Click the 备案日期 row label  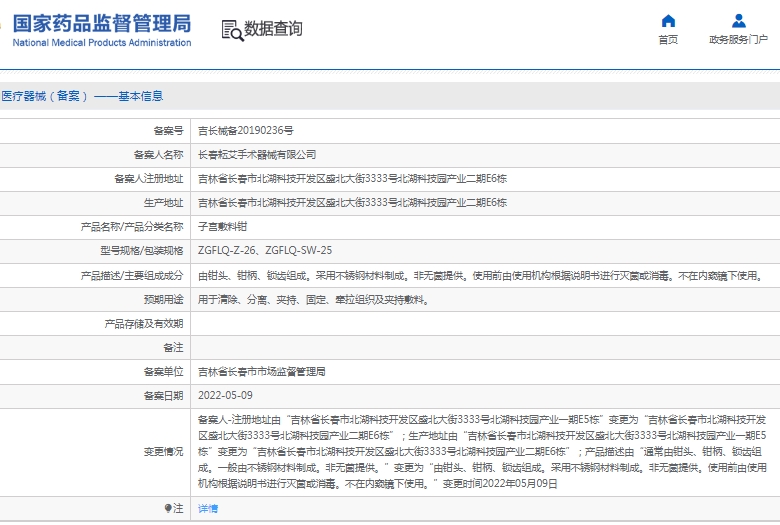pyautogui.click(x=163, y=396)
